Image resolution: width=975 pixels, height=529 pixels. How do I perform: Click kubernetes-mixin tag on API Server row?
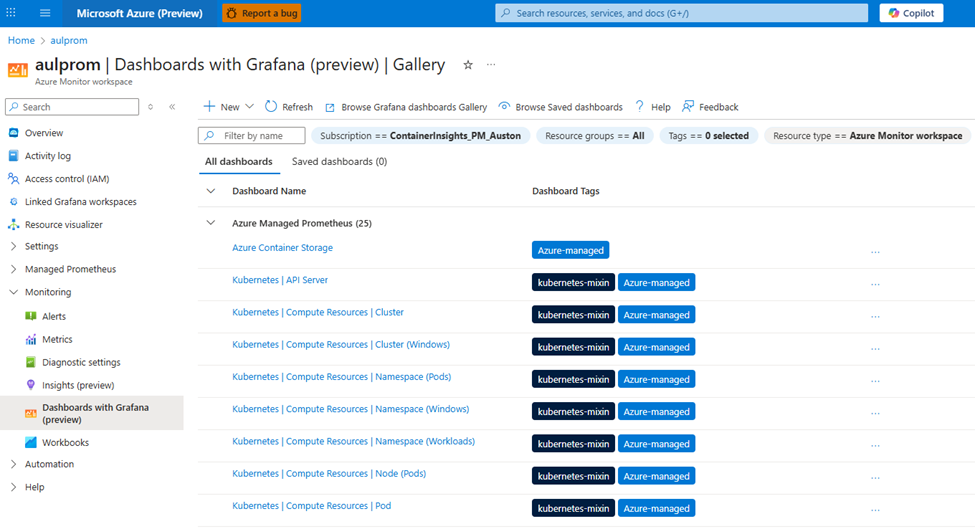pos(573,282)
